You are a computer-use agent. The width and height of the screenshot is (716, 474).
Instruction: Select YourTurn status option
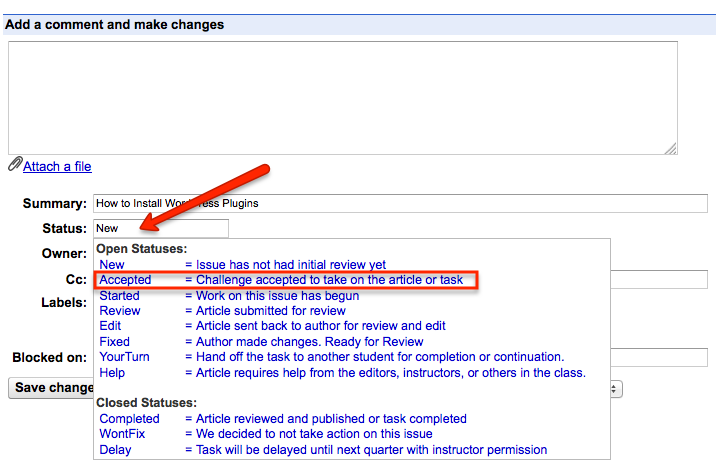(125, 357)
